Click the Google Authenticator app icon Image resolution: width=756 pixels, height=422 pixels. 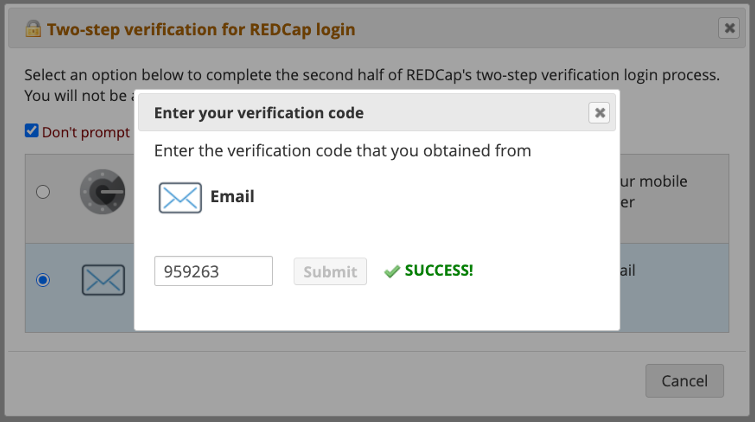pos(102,192)
